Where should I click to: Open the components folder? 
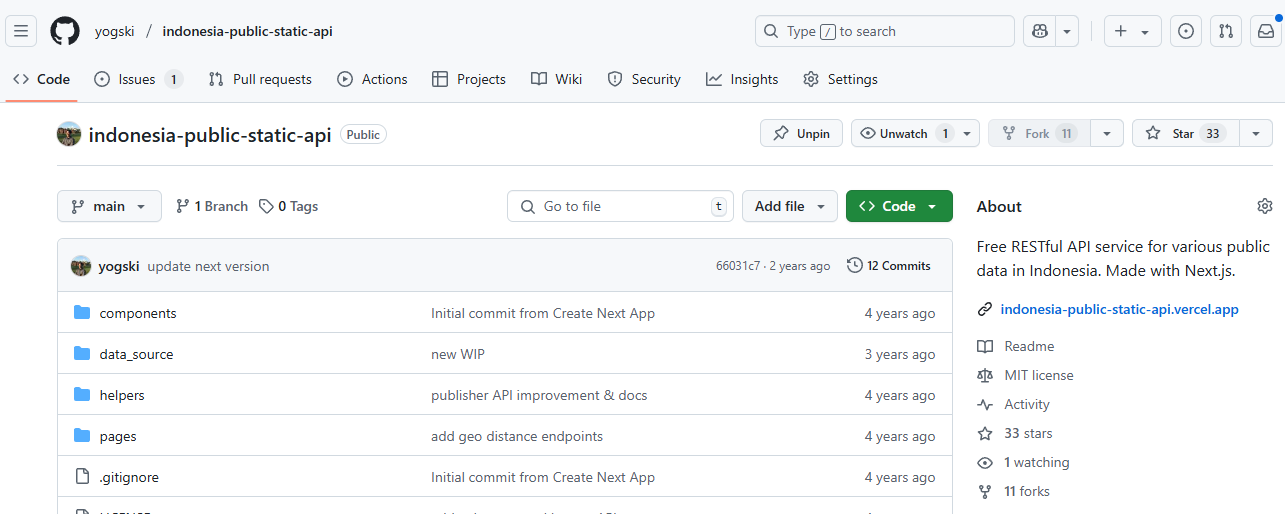click(138, 313)
